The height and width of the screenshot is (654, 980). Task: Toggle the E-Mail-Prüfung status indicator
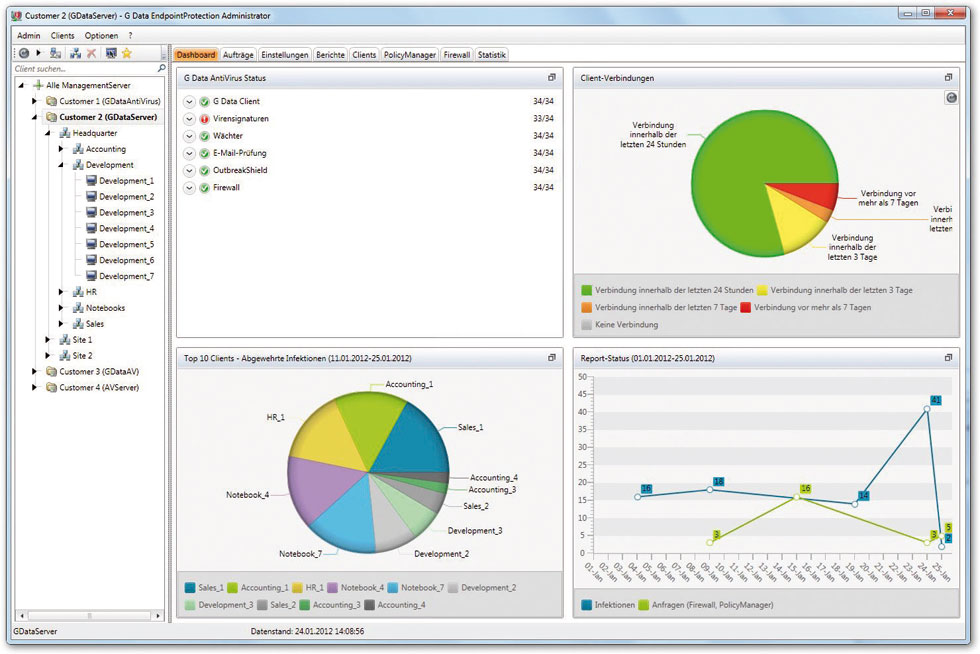[x=203, y=152]
